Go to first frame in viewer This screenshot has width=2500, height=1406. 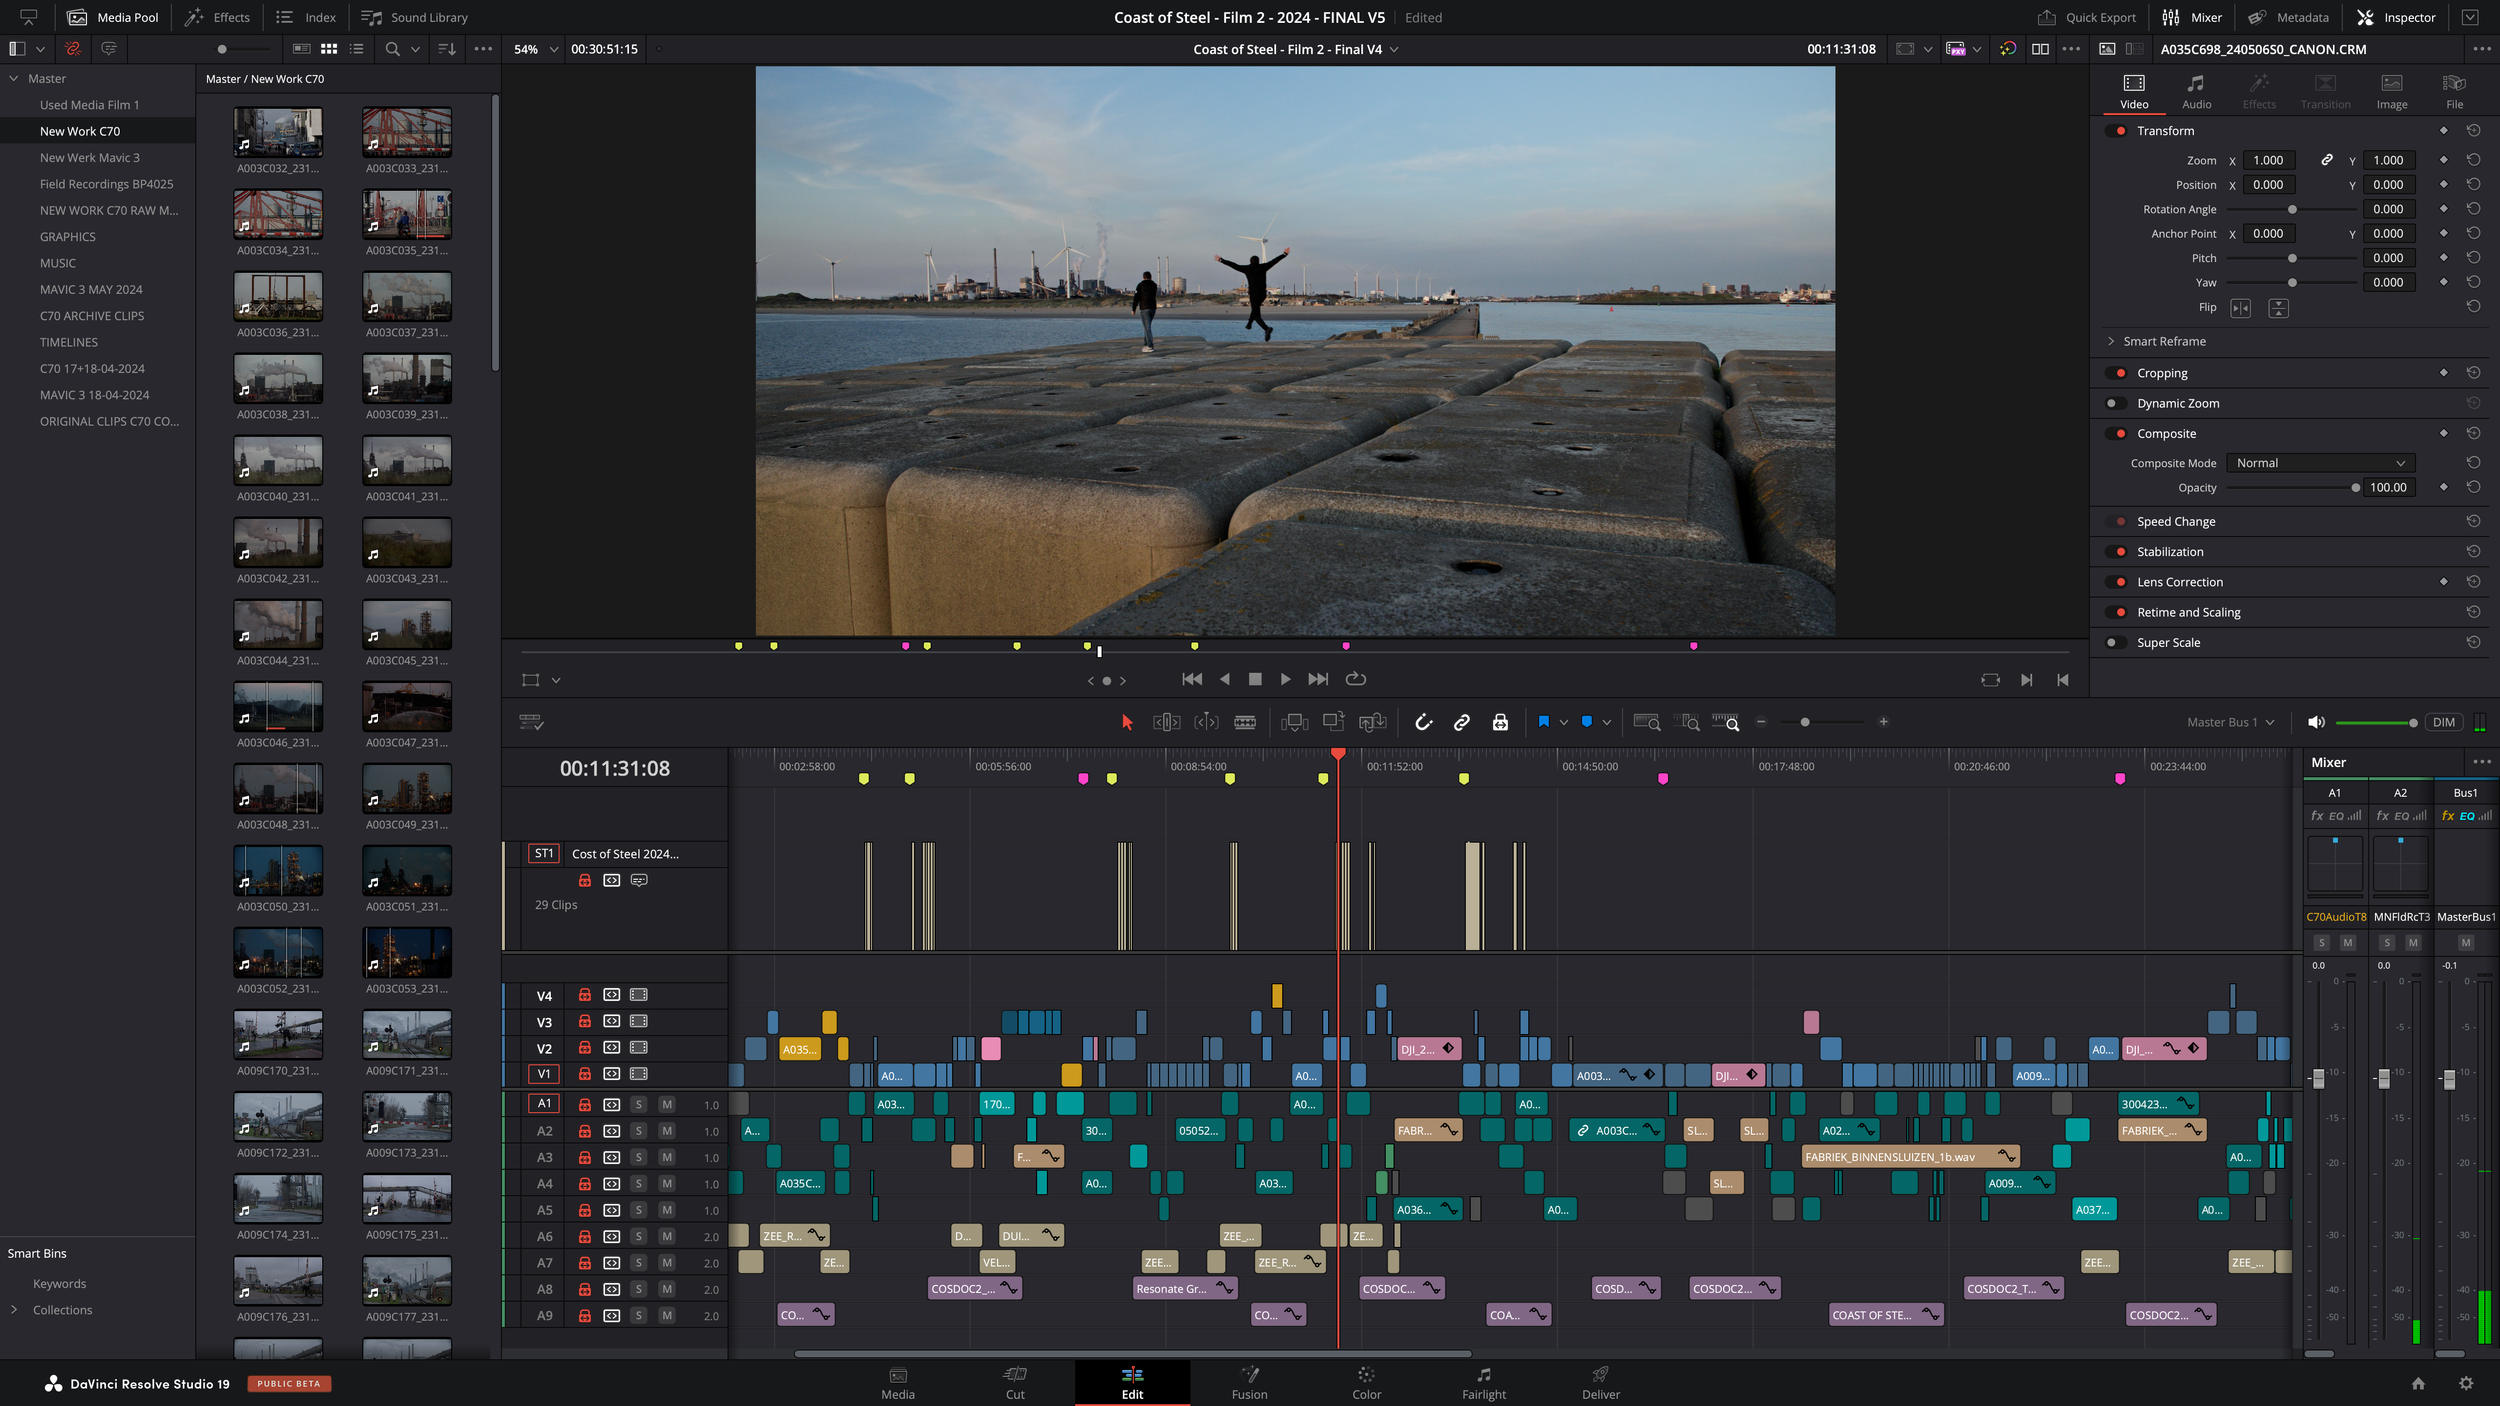pos(1191,679)
